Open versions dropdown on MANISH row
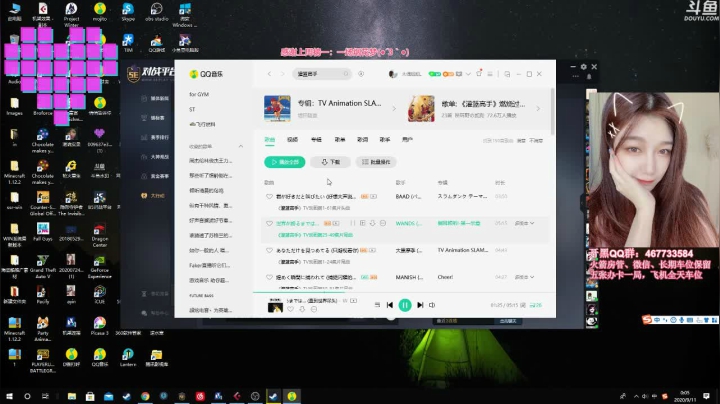Screen dimensions: 720x404 pyautogui.click(x=524, y=277)
